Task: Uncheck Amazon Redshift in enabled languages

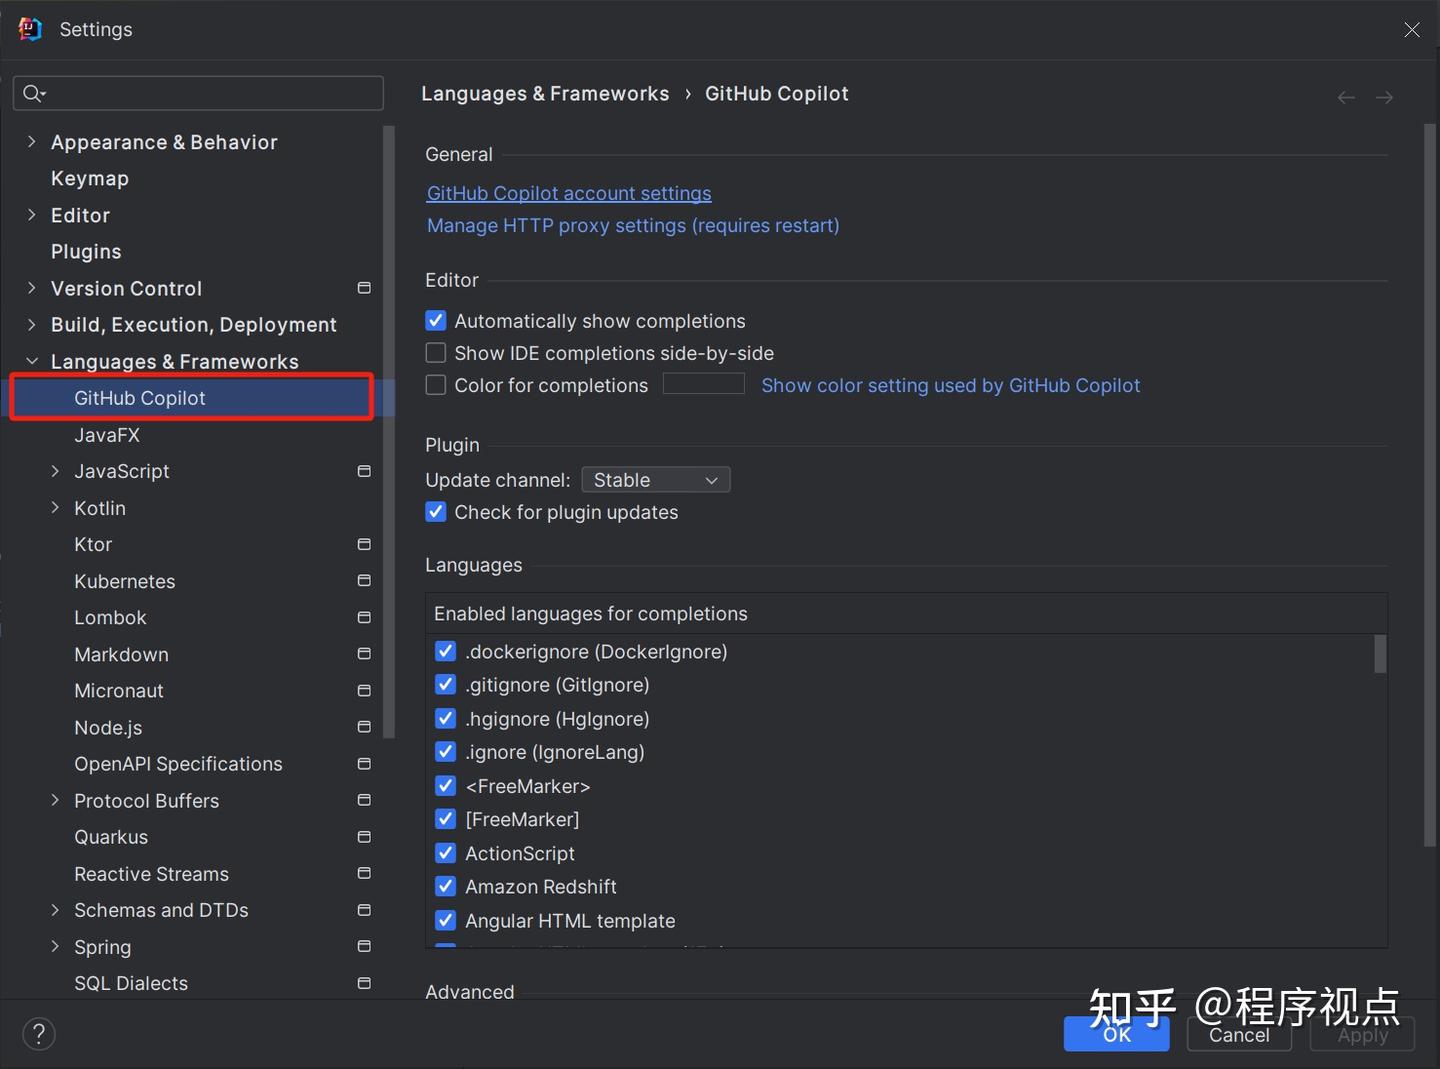Action: (445, 886)
